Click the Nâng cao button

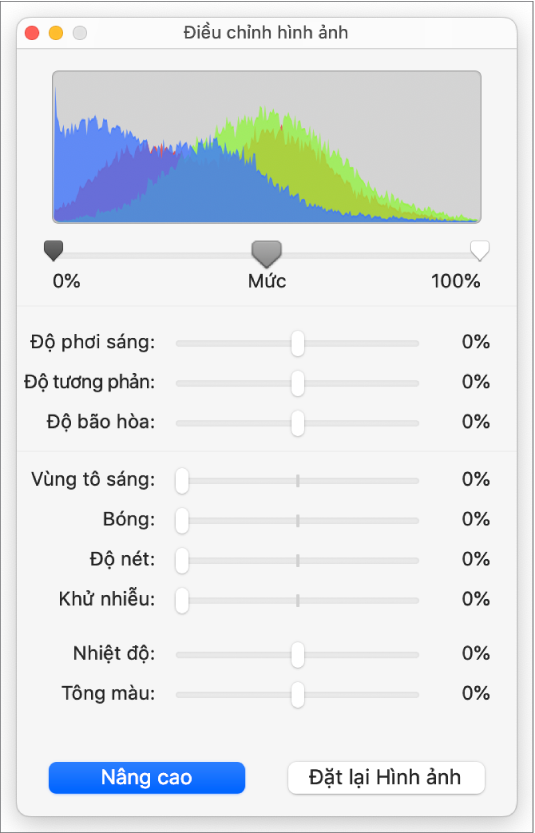point(147,778)
